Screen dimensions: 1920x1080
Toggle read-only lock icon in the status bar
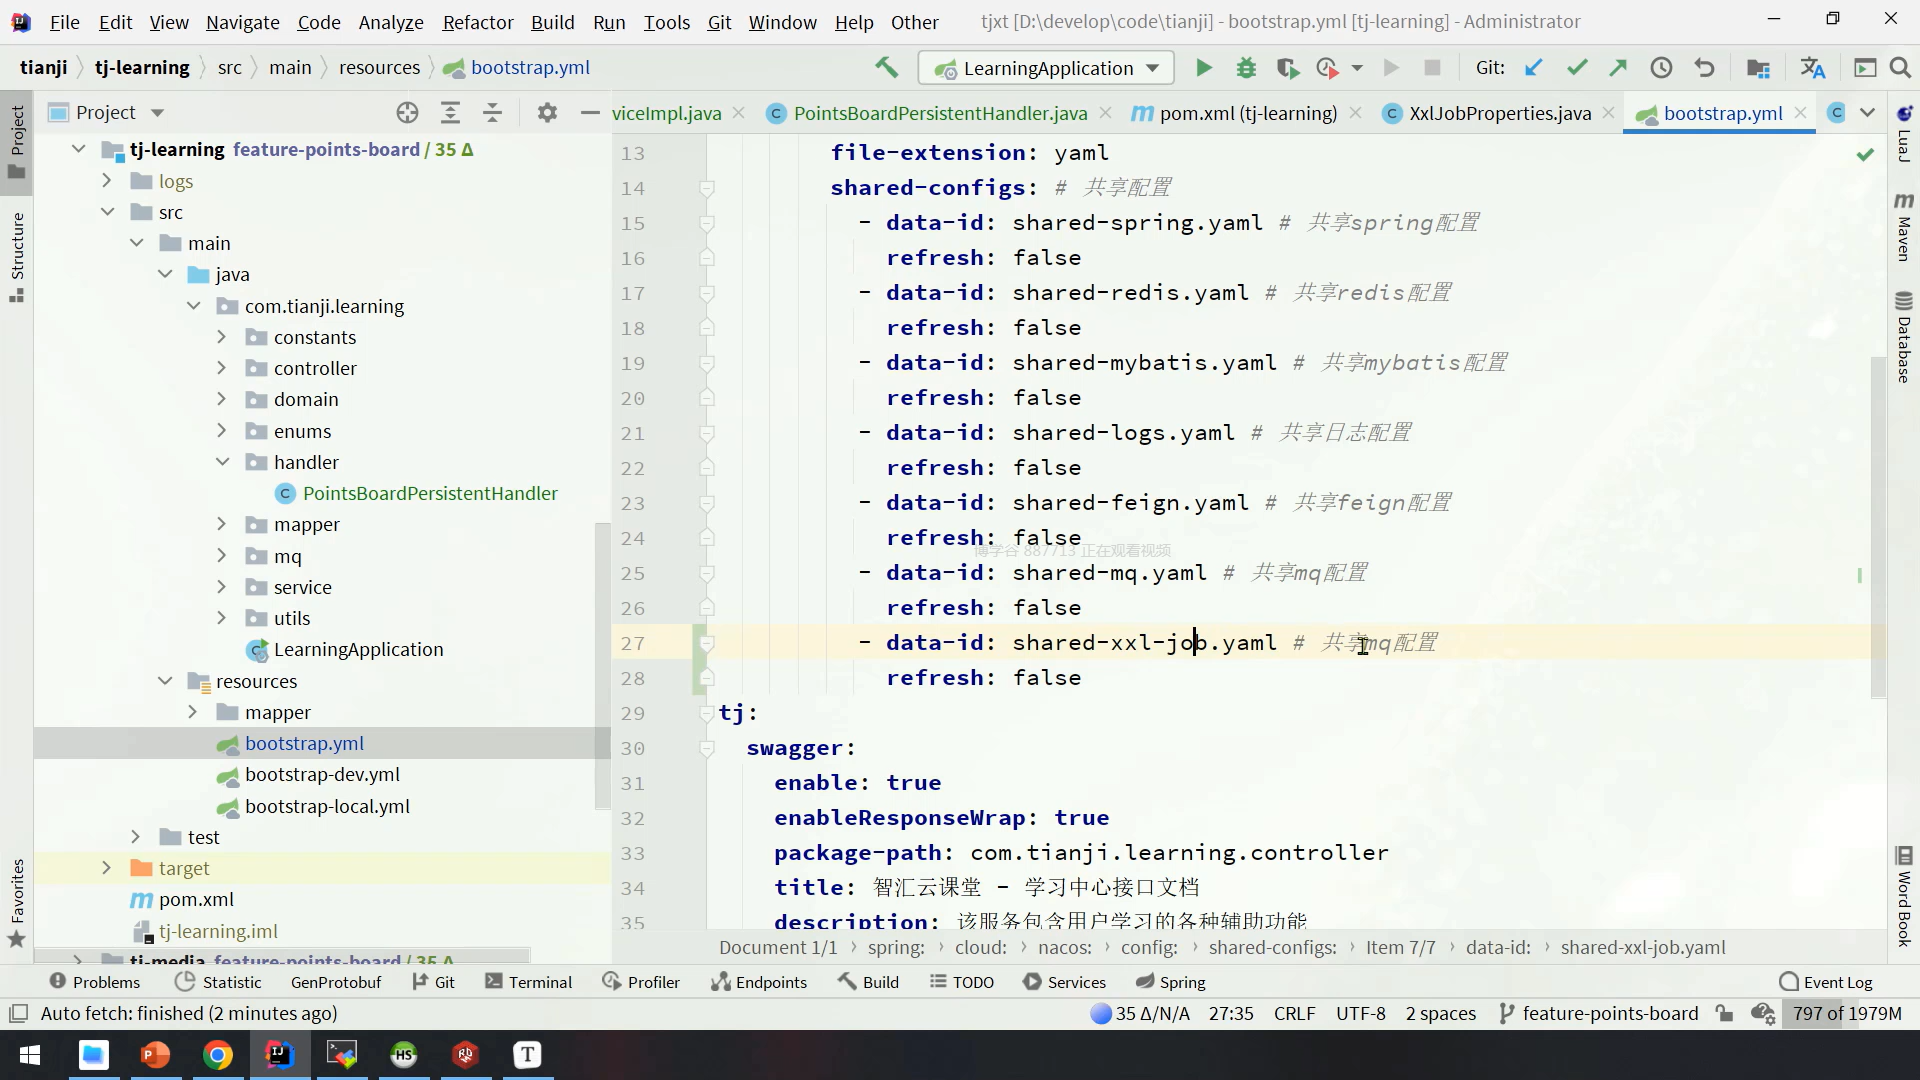click(x=1724, y=1013)
